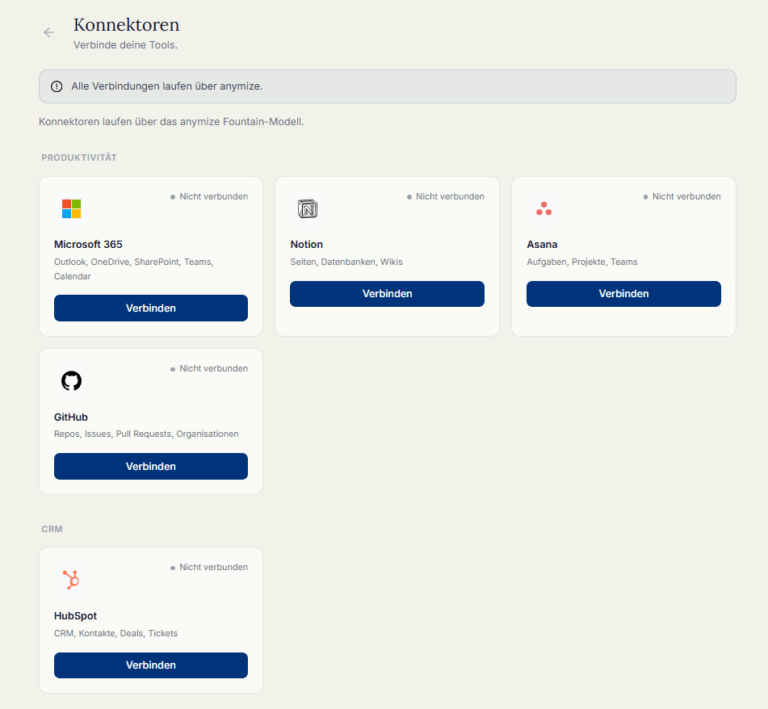Image resolution: width=768 pixels, height=709 pixels.
Task: Click the CRM section heading
Action: tap(52, 529)
